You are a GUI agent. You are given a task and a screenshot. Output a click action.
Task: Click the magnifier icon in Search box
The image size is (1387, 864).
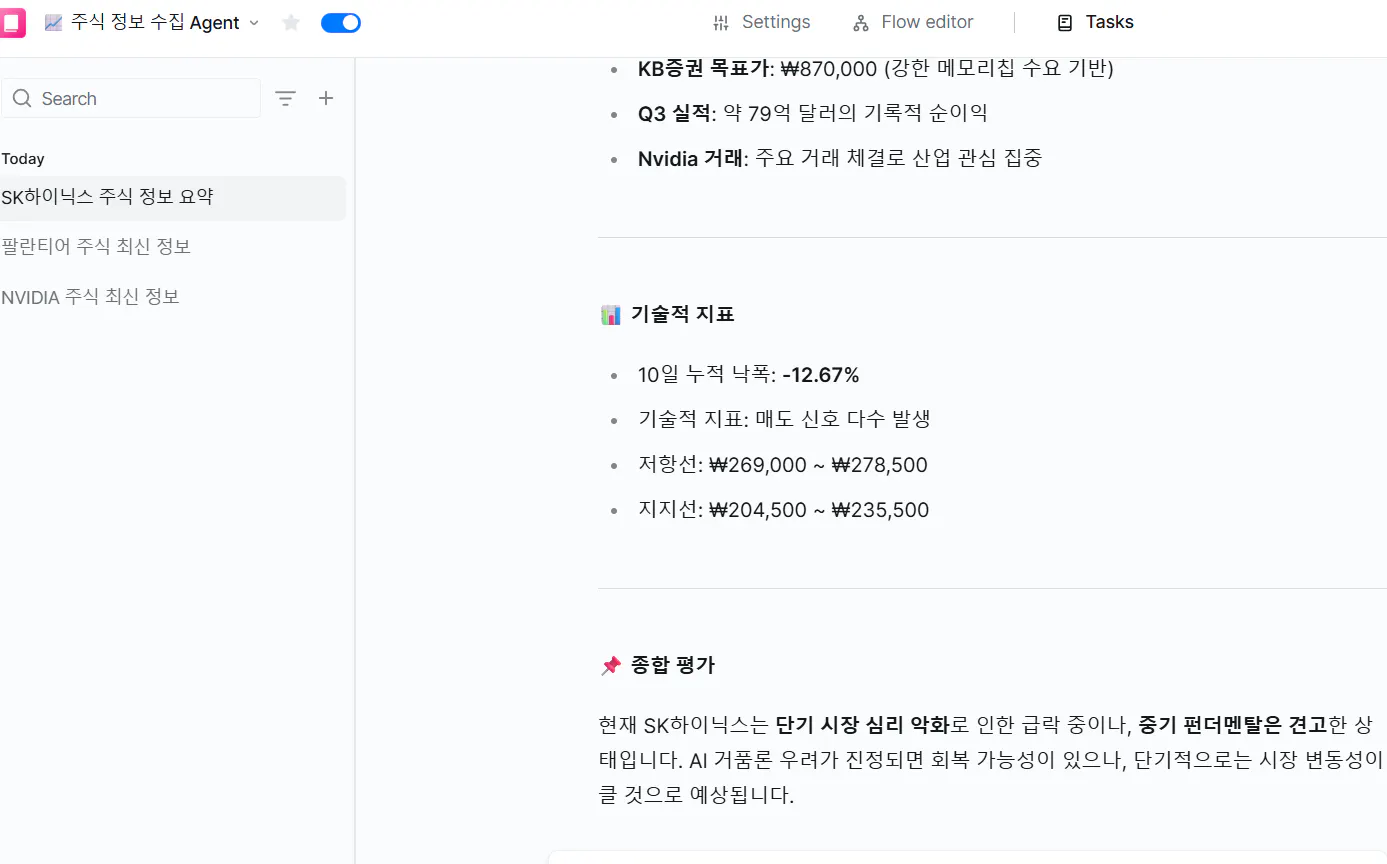tap(22, 99)
